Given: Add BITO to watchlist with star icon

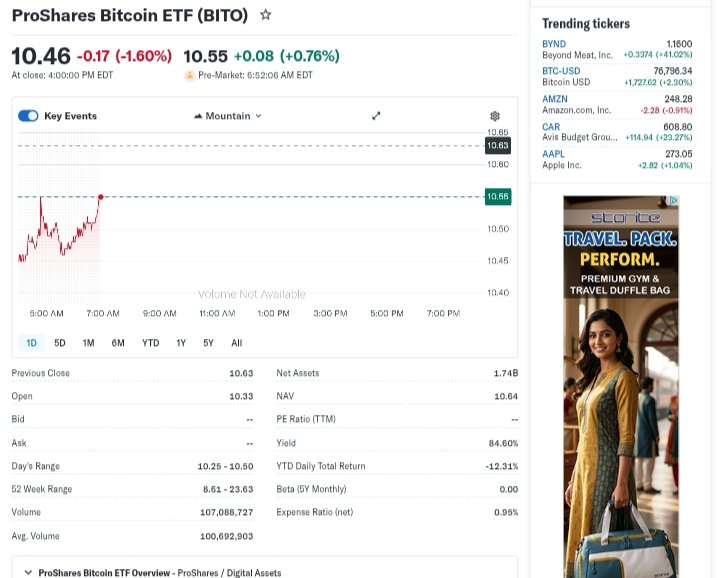Looking at the screenshot, I should tap(265, 16).
